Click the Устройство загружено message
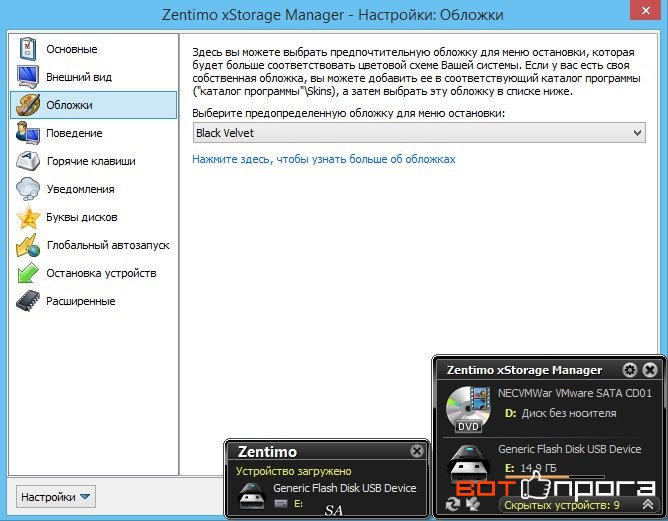668x521 pixels. [x=294, y=471]
